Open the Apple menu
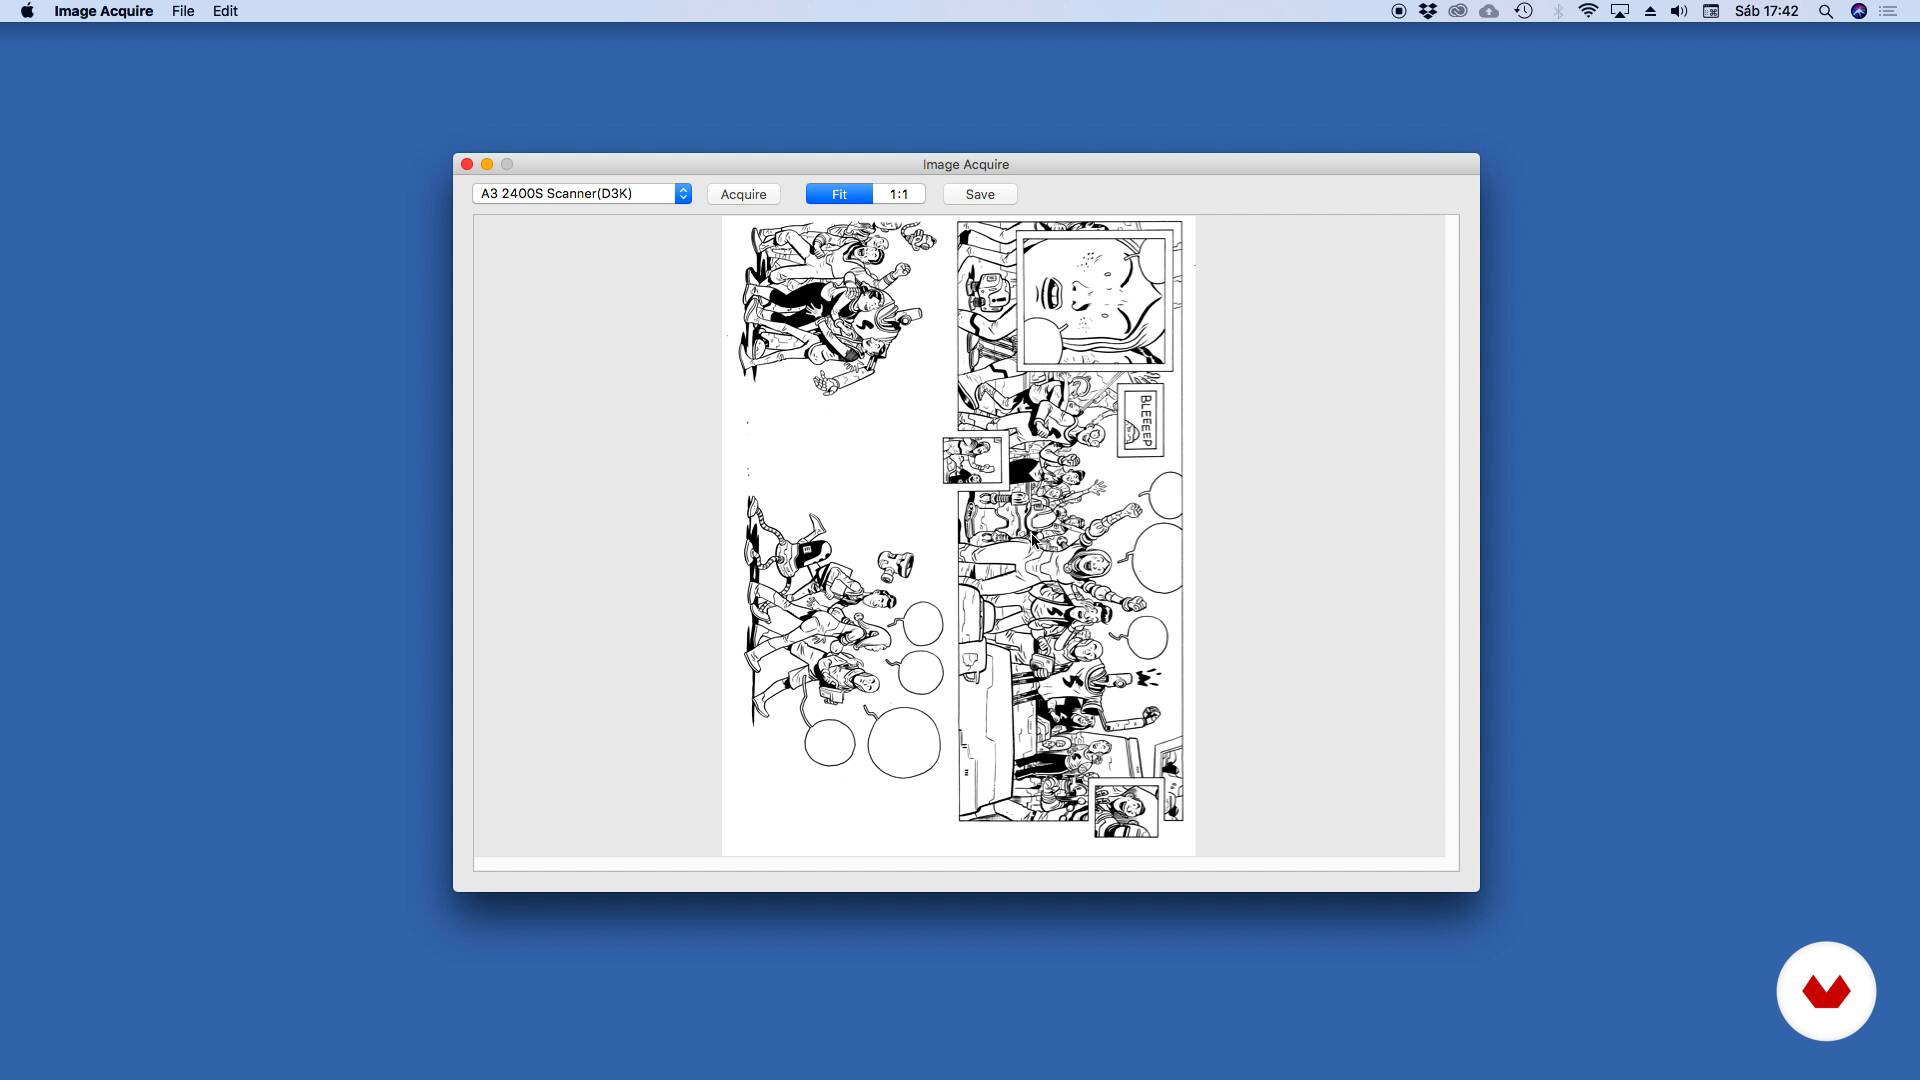Image resolution: width=1920 pixels, height=1080 pixels. click(27, 11)
